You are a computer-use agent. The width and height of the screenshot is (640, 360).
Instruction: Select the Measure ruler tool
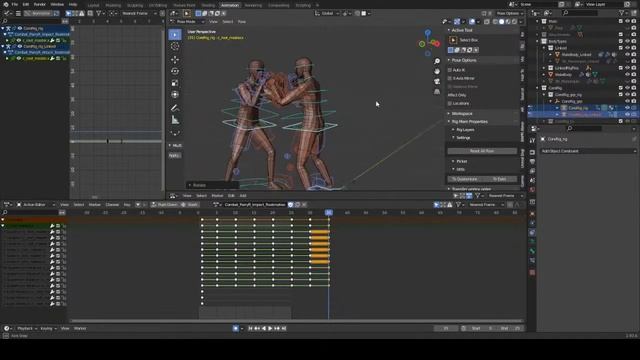(x=175, y=120)
